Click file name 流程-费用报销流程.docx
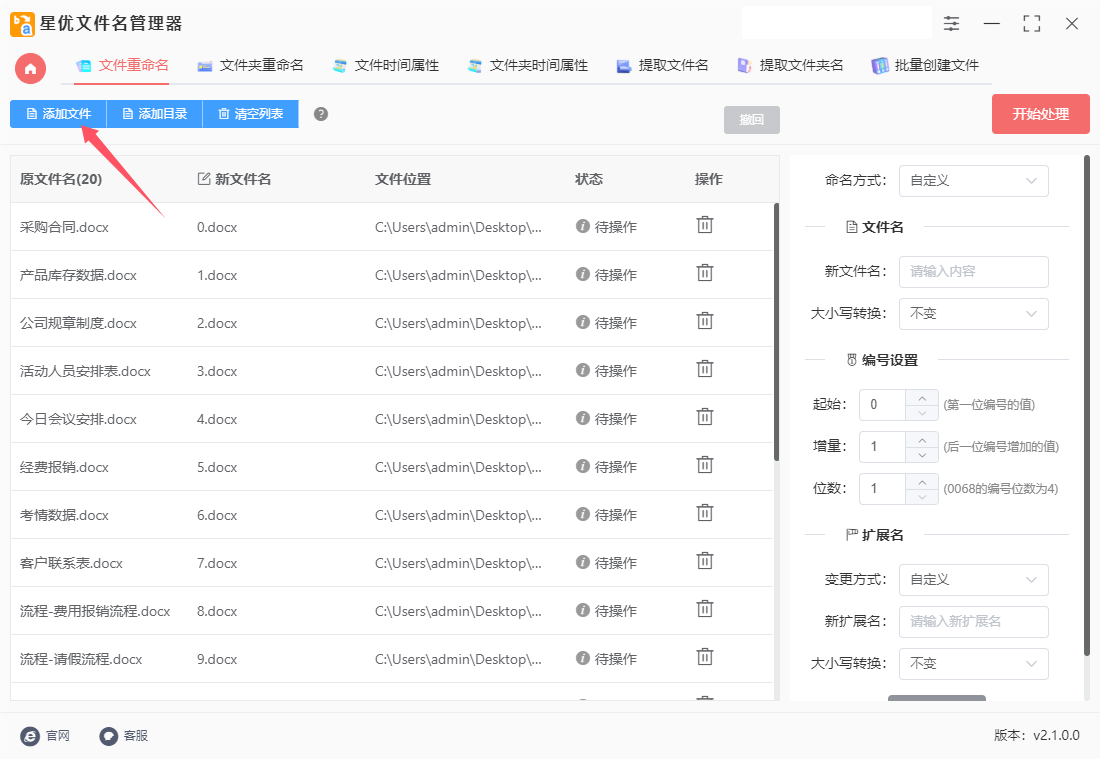The width and height of the screenshot is (1100, 760). click(x=95, y=611)
